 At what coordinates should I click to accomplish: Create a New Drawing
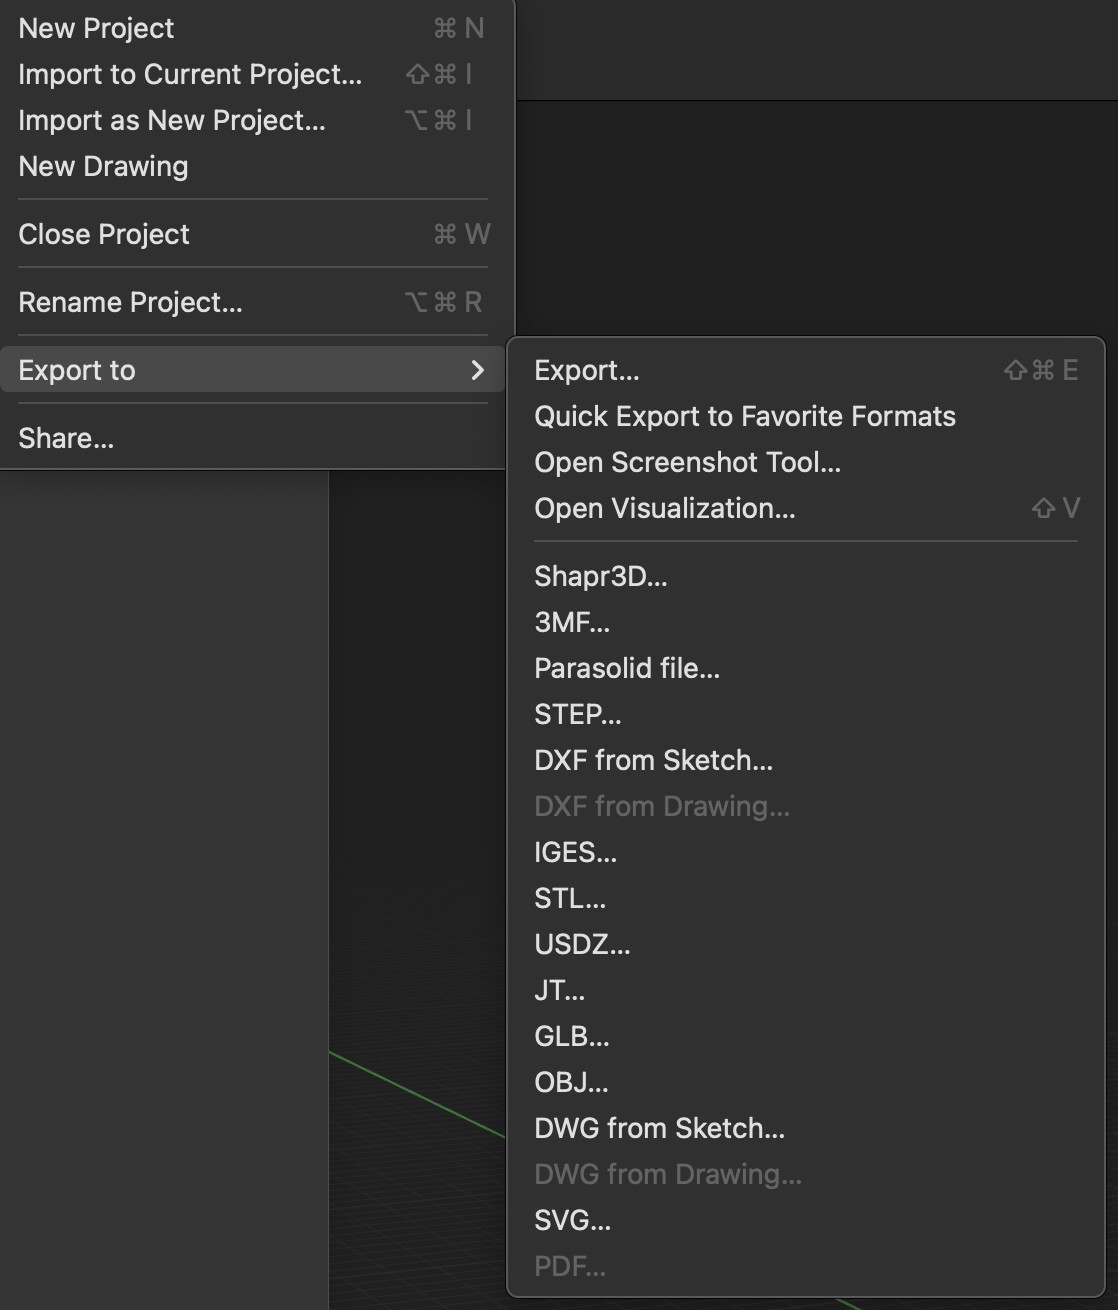(x=252, y=166)
